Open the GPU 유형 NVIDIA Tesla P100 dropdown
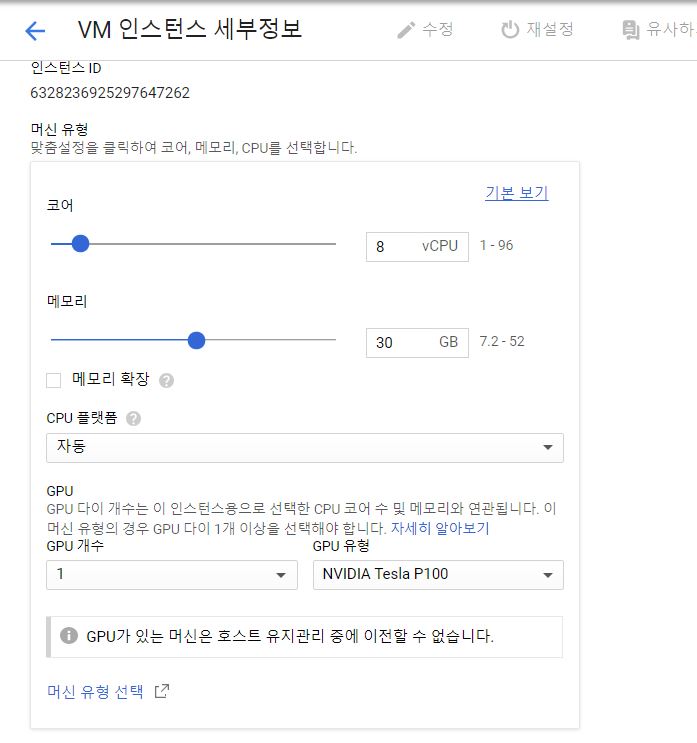 (438, 574)
